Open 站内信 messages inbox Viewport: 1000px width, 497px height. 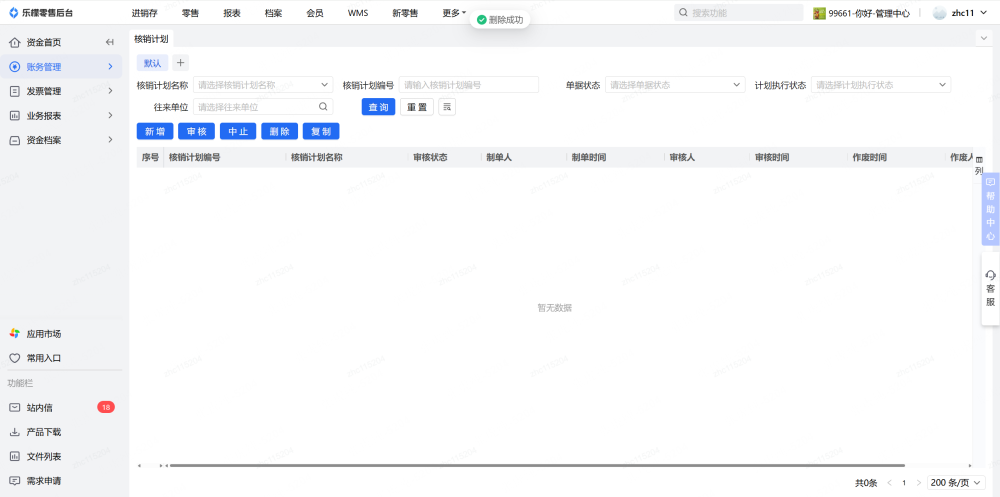(x=40, y=408)
